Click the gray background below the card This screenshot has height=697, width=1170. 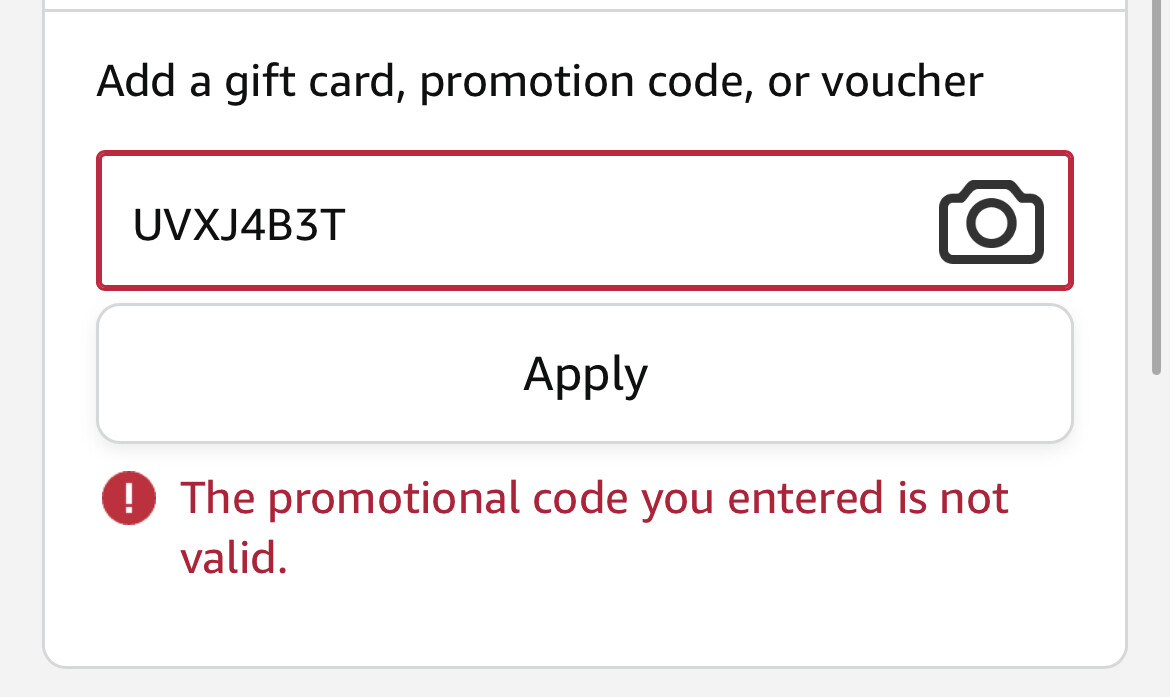pos(584,684)
